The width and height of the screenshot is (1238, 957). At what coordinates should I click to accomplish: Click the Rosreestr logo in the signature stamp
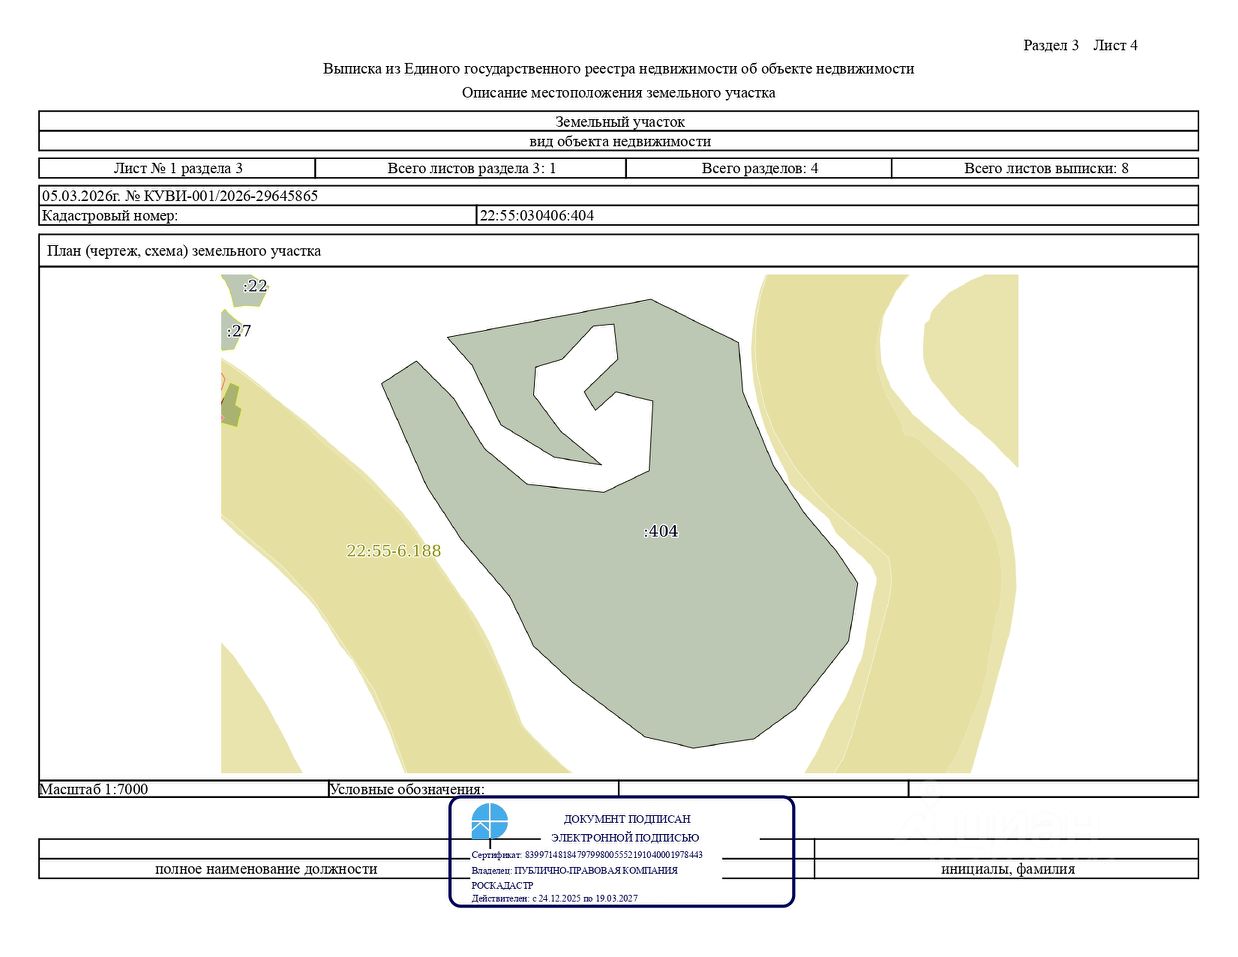(489, 821)
